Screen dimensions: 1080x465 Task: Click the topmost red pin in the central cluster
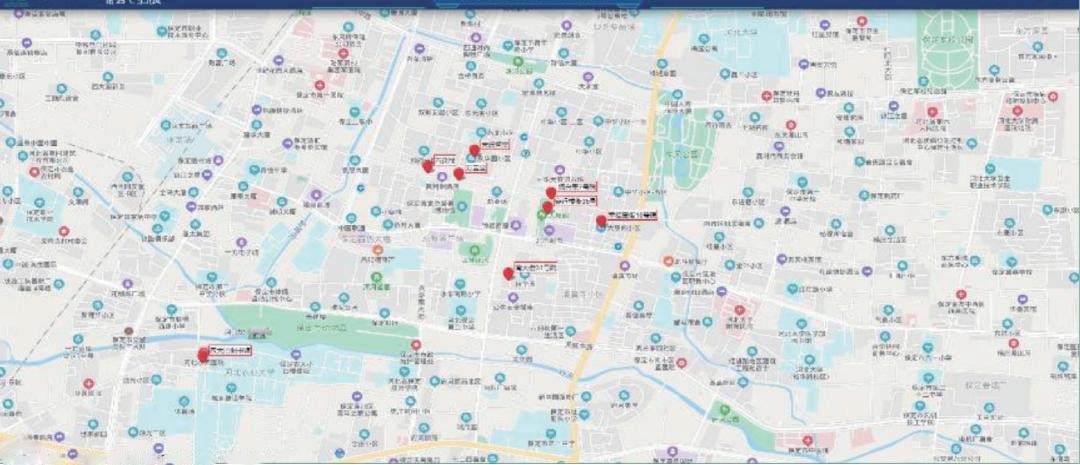[475, 151]
